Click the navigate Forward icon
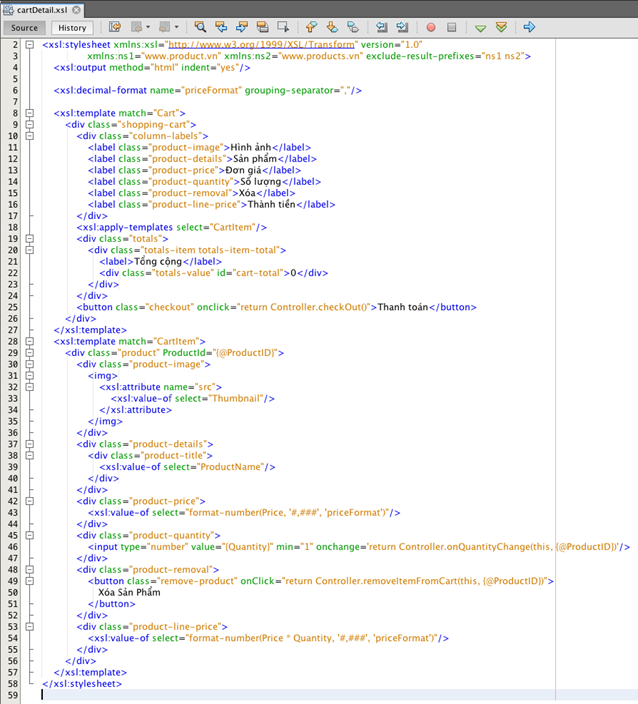638x704 pixels. click(x=165, y=27)
